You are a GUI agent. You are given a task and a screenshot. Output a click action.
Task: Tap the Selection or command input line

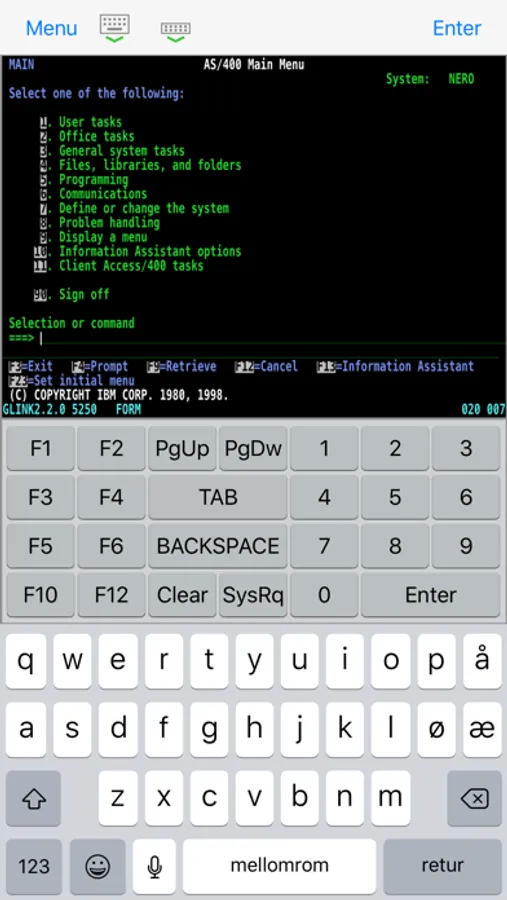(x=272, y=338)
